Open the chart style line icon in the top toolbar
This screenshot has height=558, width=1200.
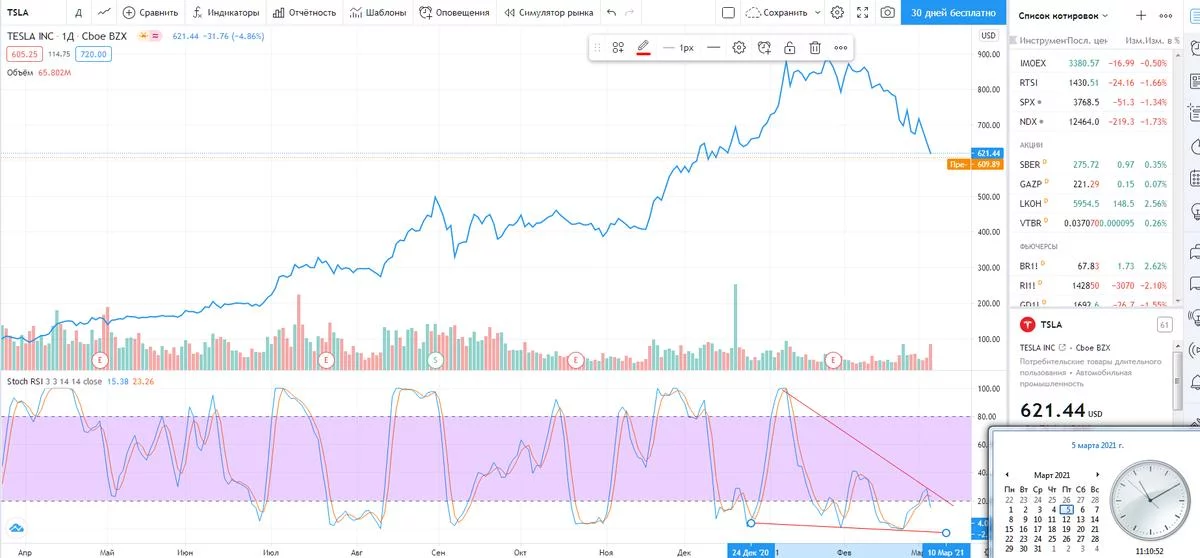[x=104, y=13]
